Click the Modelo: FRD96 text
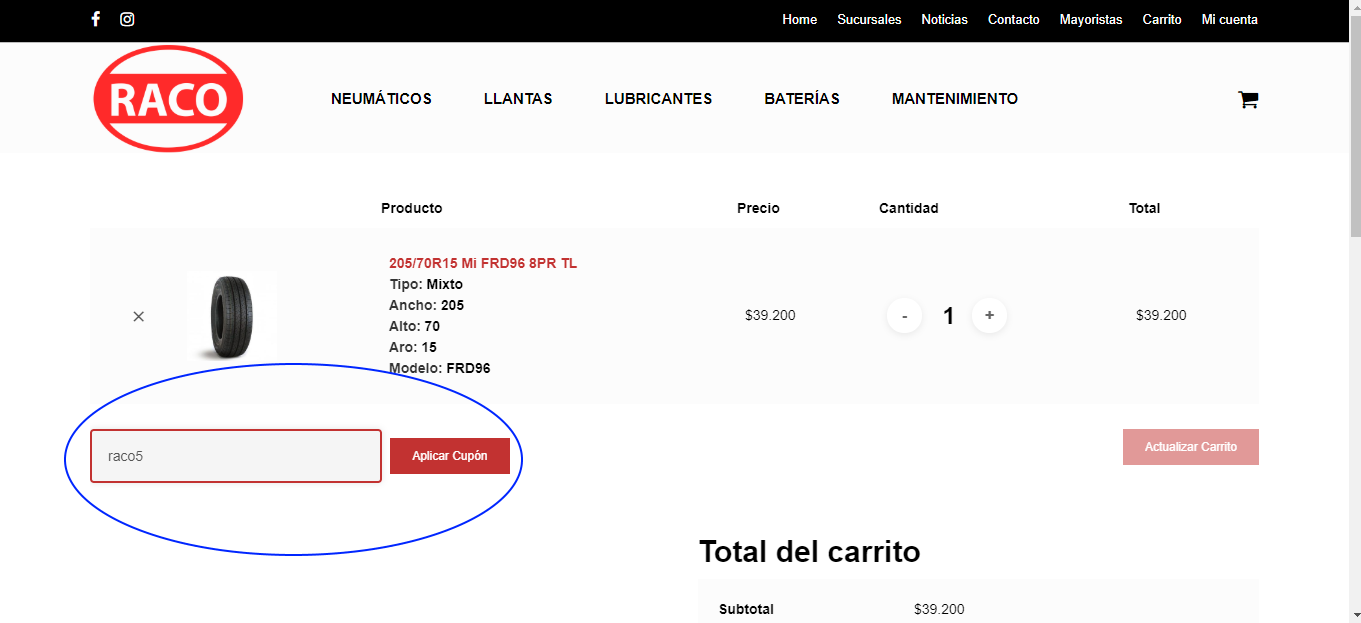1361x623 pixels. pyautogui.click(x=439, y=368)
